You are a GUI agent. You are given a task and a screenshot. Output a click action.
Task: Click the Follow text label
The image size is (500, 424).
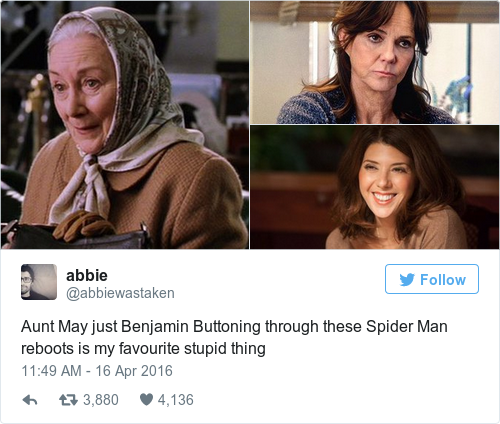[443, 280]
